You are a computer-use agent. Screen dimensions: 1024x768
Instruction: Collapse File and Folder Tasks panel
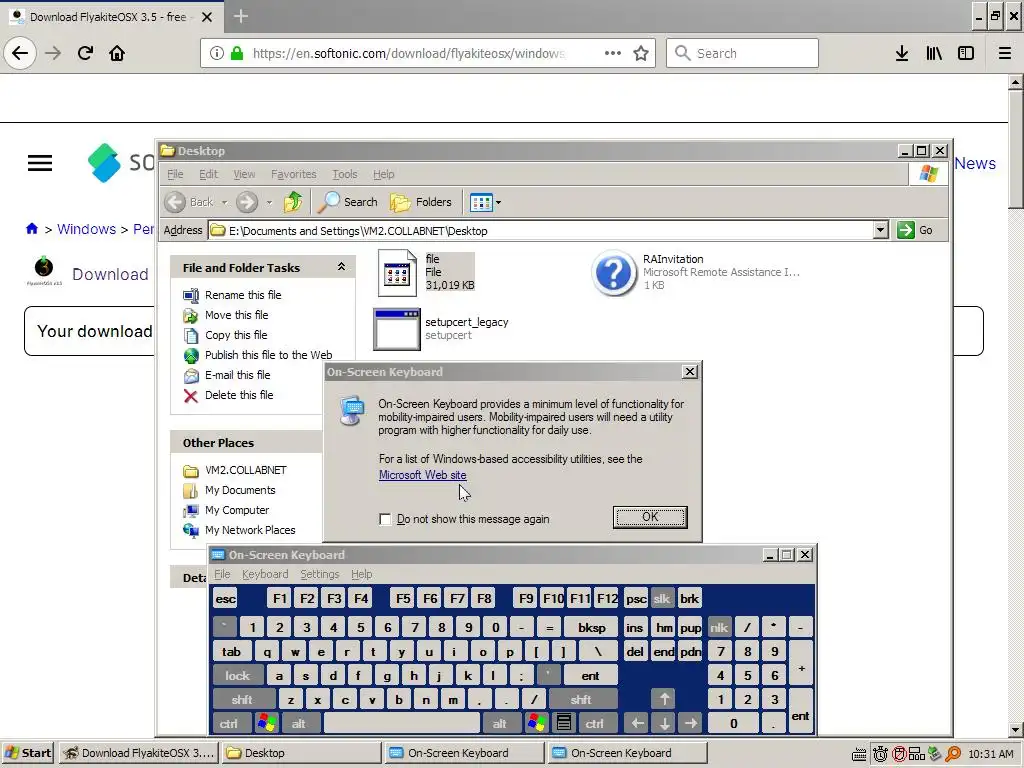pos(341,267)
